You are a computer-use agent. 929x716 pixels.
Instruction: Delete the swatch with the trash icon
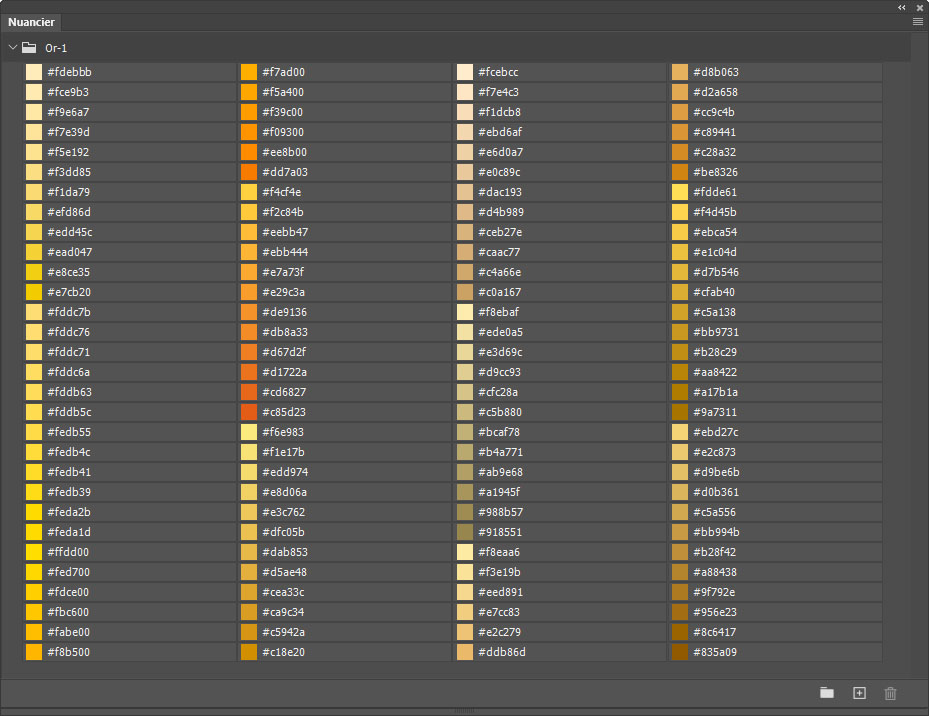890,693
